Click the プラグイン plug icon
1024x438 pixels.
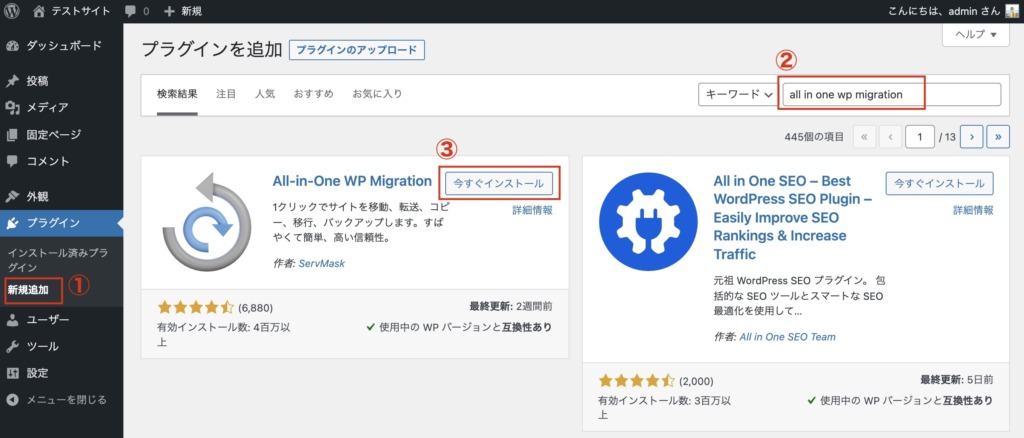(x=12, y=223)
